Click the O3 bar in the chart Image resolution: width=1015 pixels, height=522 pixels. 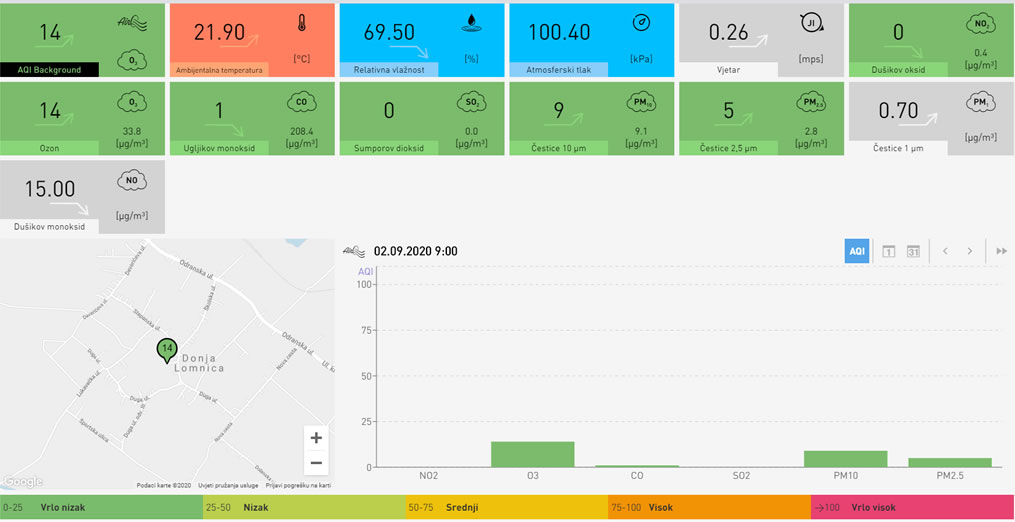532,454
